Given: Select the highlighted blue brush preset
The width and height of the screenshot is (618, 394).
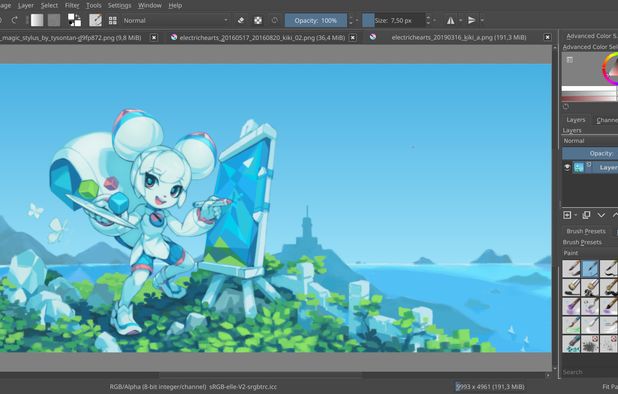Looking at the screenshot, I should pos(590,268).
